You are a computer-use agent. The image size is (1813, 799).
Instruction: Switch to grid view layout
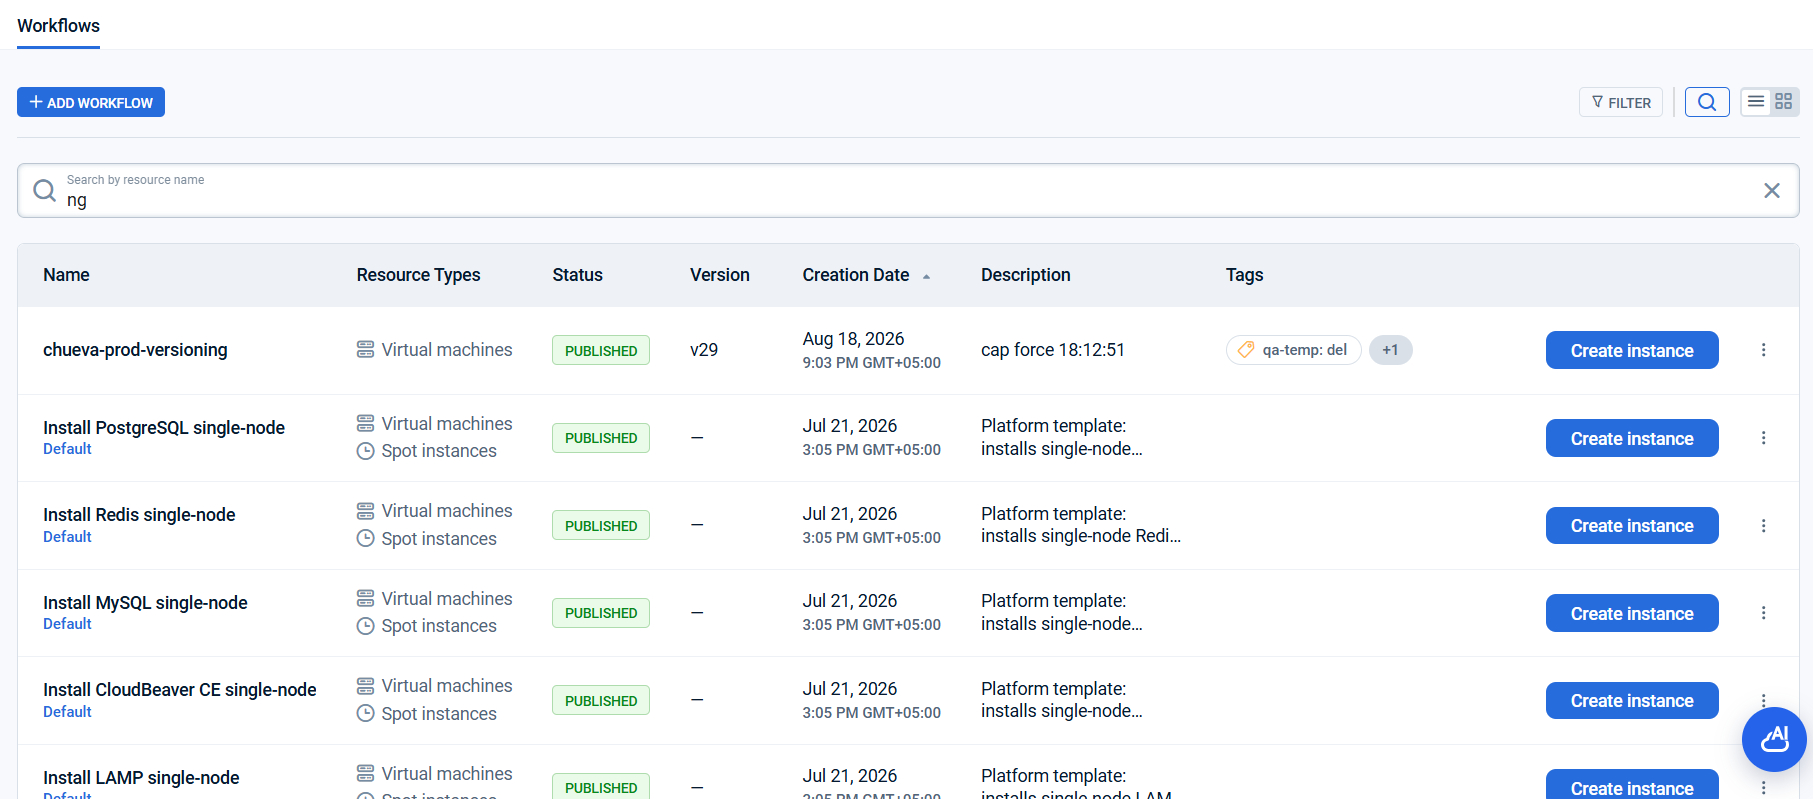coord(1784,102)
